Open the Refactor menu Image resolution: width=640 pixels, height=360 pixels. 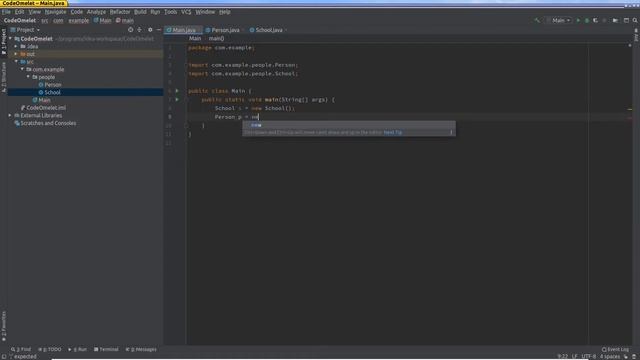(120, 12)
